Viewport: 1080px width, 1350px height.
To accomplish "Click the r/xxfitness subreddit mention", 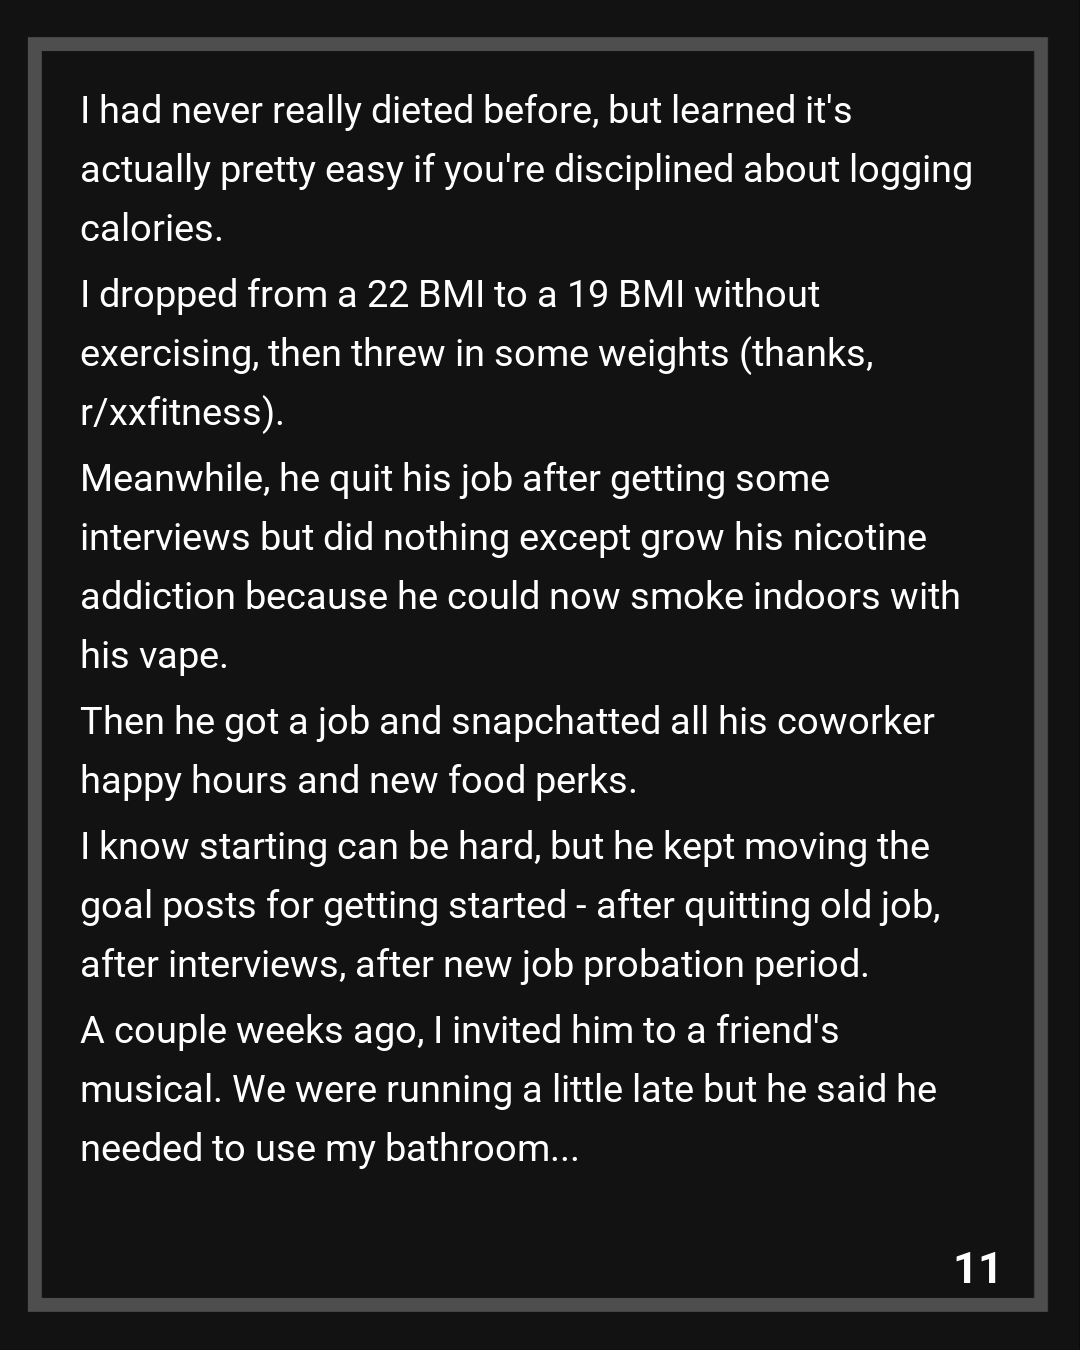I will [x=177, y=412].
